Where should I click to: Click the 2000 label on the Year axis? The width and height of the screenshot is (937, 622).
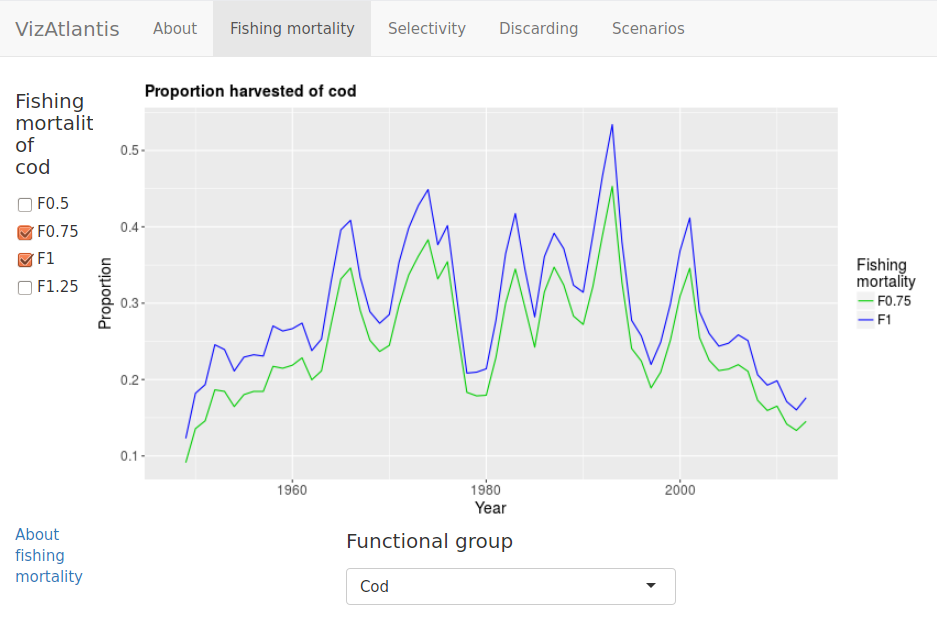tap(679, 490)
